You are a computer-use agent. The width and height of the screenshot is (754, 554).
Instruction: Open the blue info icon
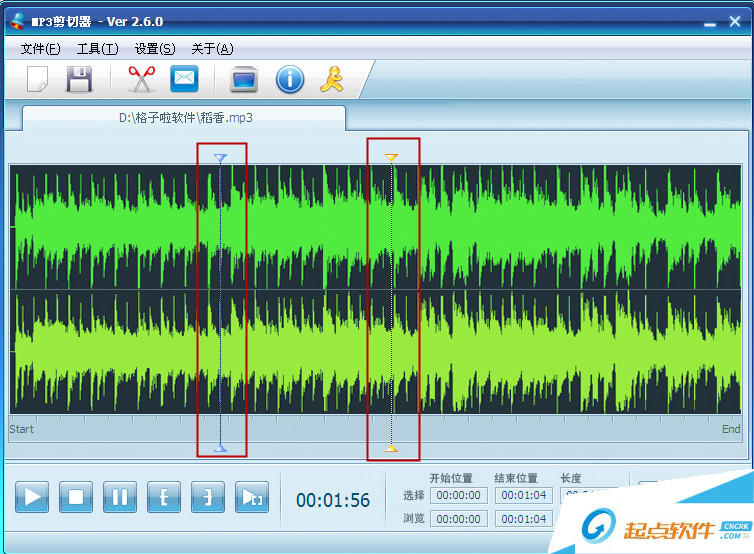click(290, 79)
